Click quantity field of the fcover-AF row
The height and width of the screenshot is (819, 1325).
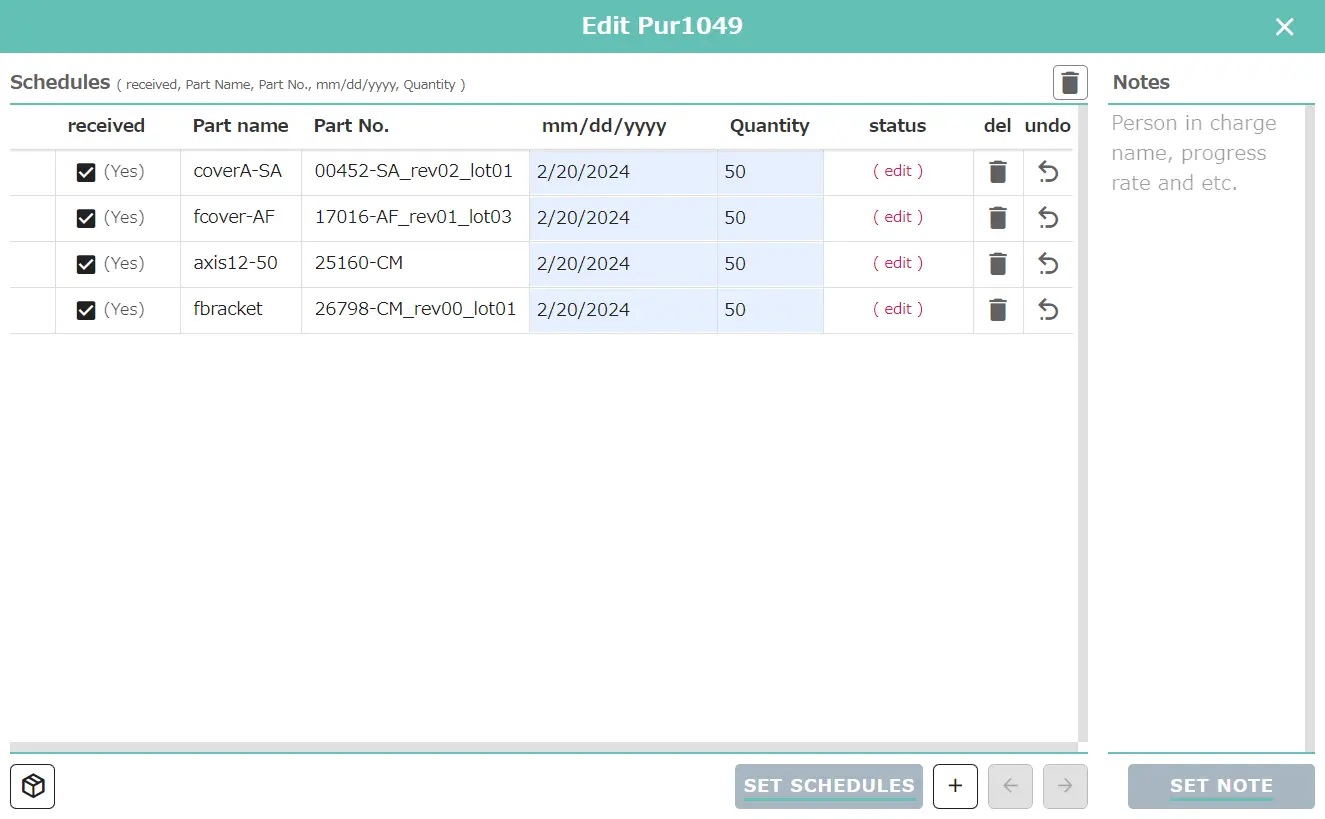[769, 218]
